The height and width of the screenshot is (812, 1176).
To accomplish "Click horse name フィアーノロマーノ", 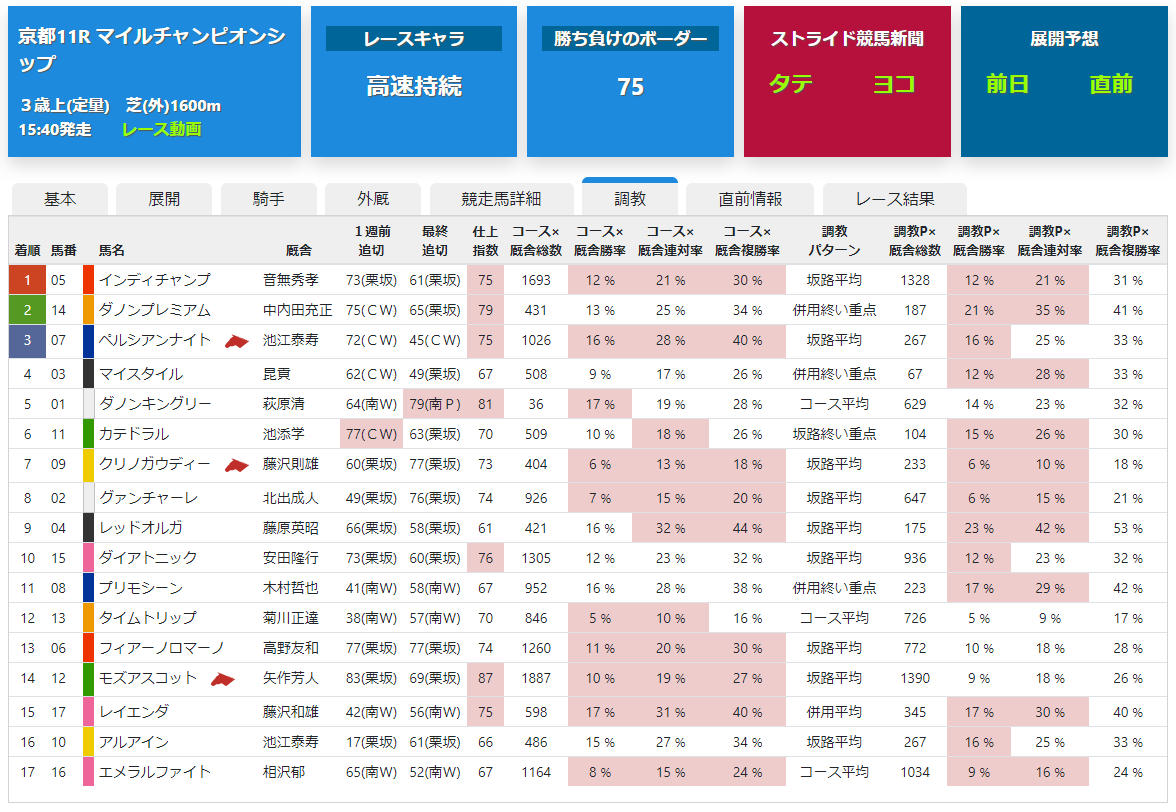I will tap(161, 648).
